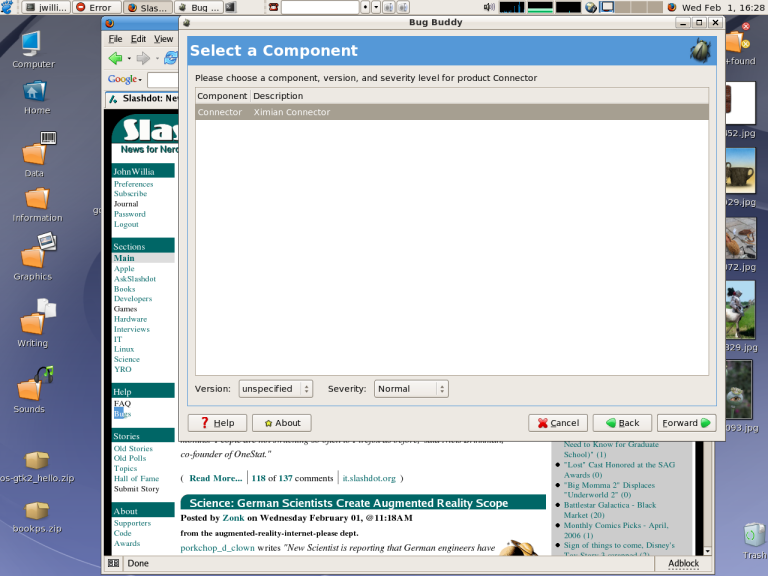
Task: Click the red telephone icon in panel
Action: pyautogui.click(x=274, y=7)
